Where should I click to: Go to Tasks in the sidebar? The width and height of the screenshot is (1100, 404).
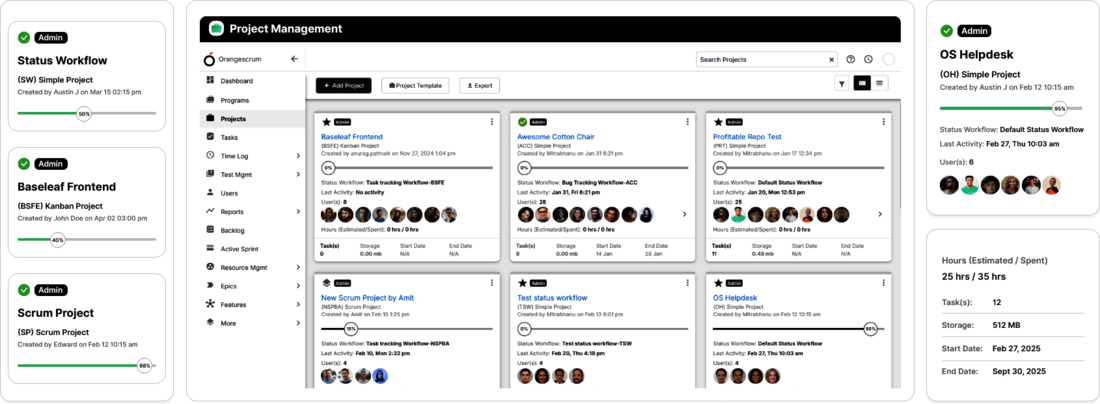click(x=229, y=137)
